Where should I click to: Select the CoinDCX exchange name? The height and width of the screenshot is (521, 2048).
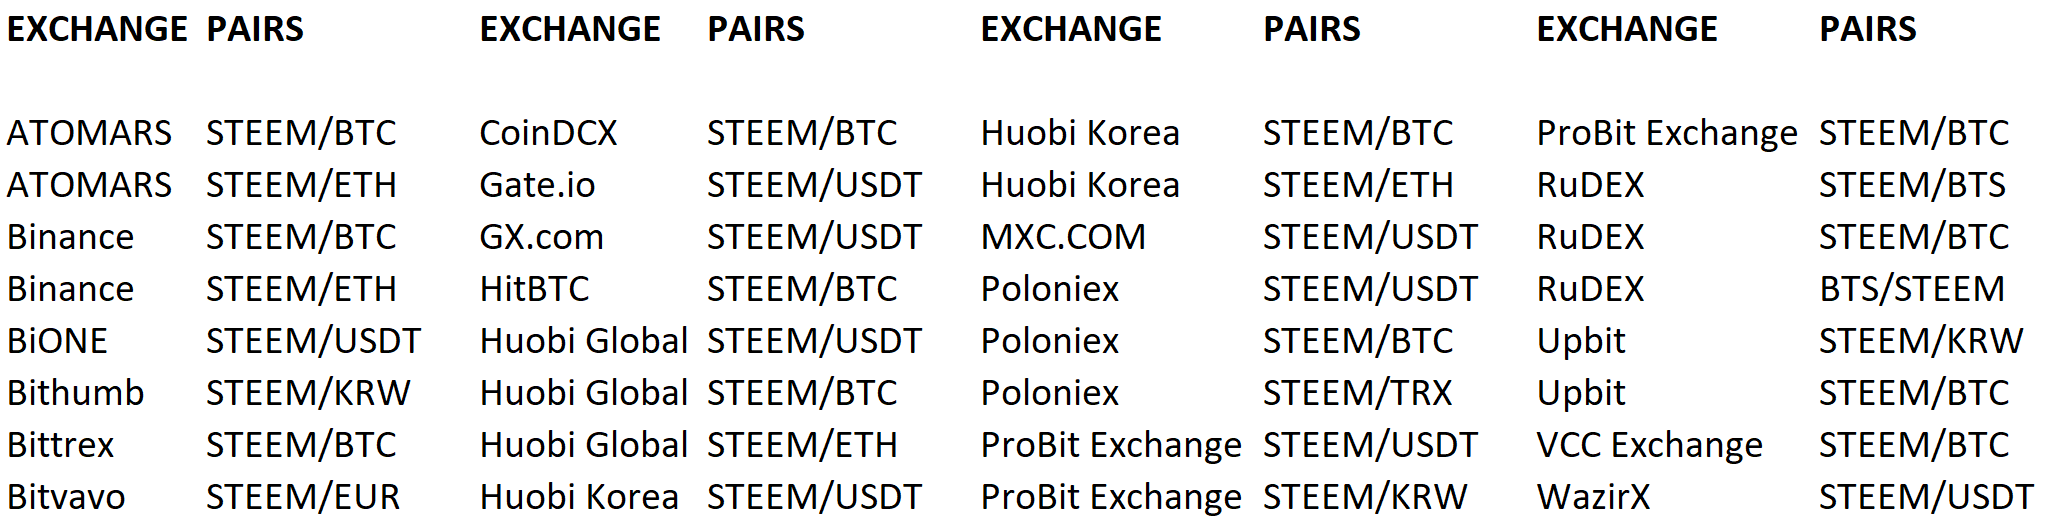pyautogui.click(x=548, y=133)
